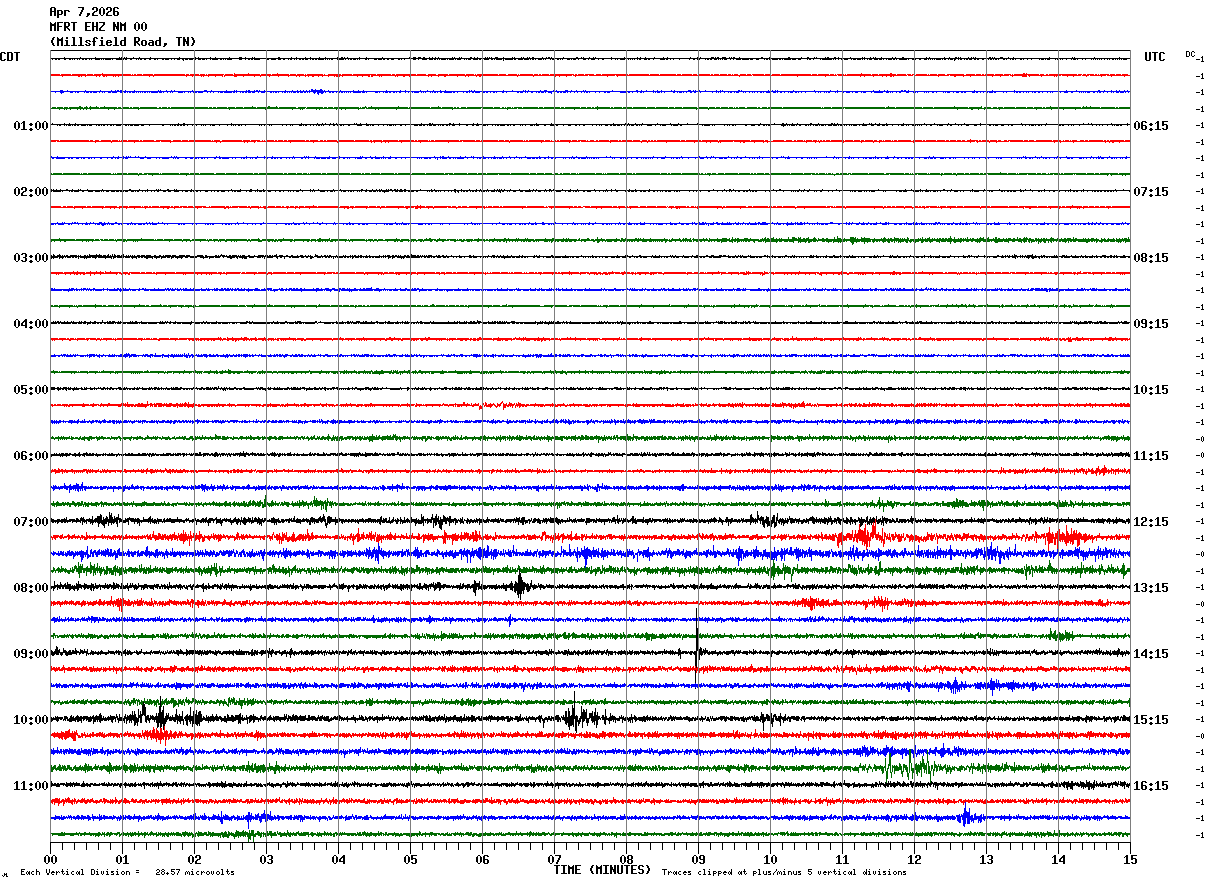Click the "05:00" CDT time label

click(x=31, y=390)
